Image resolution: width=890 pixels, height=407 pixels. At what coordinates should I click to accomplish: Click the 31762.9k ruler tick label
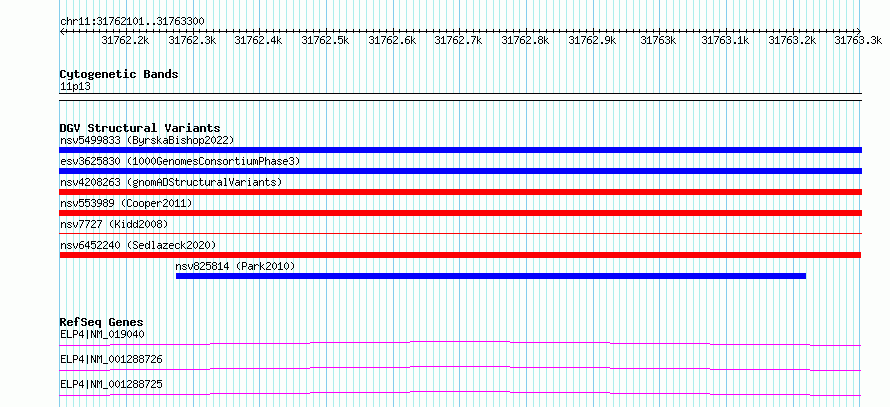[593, 40]
